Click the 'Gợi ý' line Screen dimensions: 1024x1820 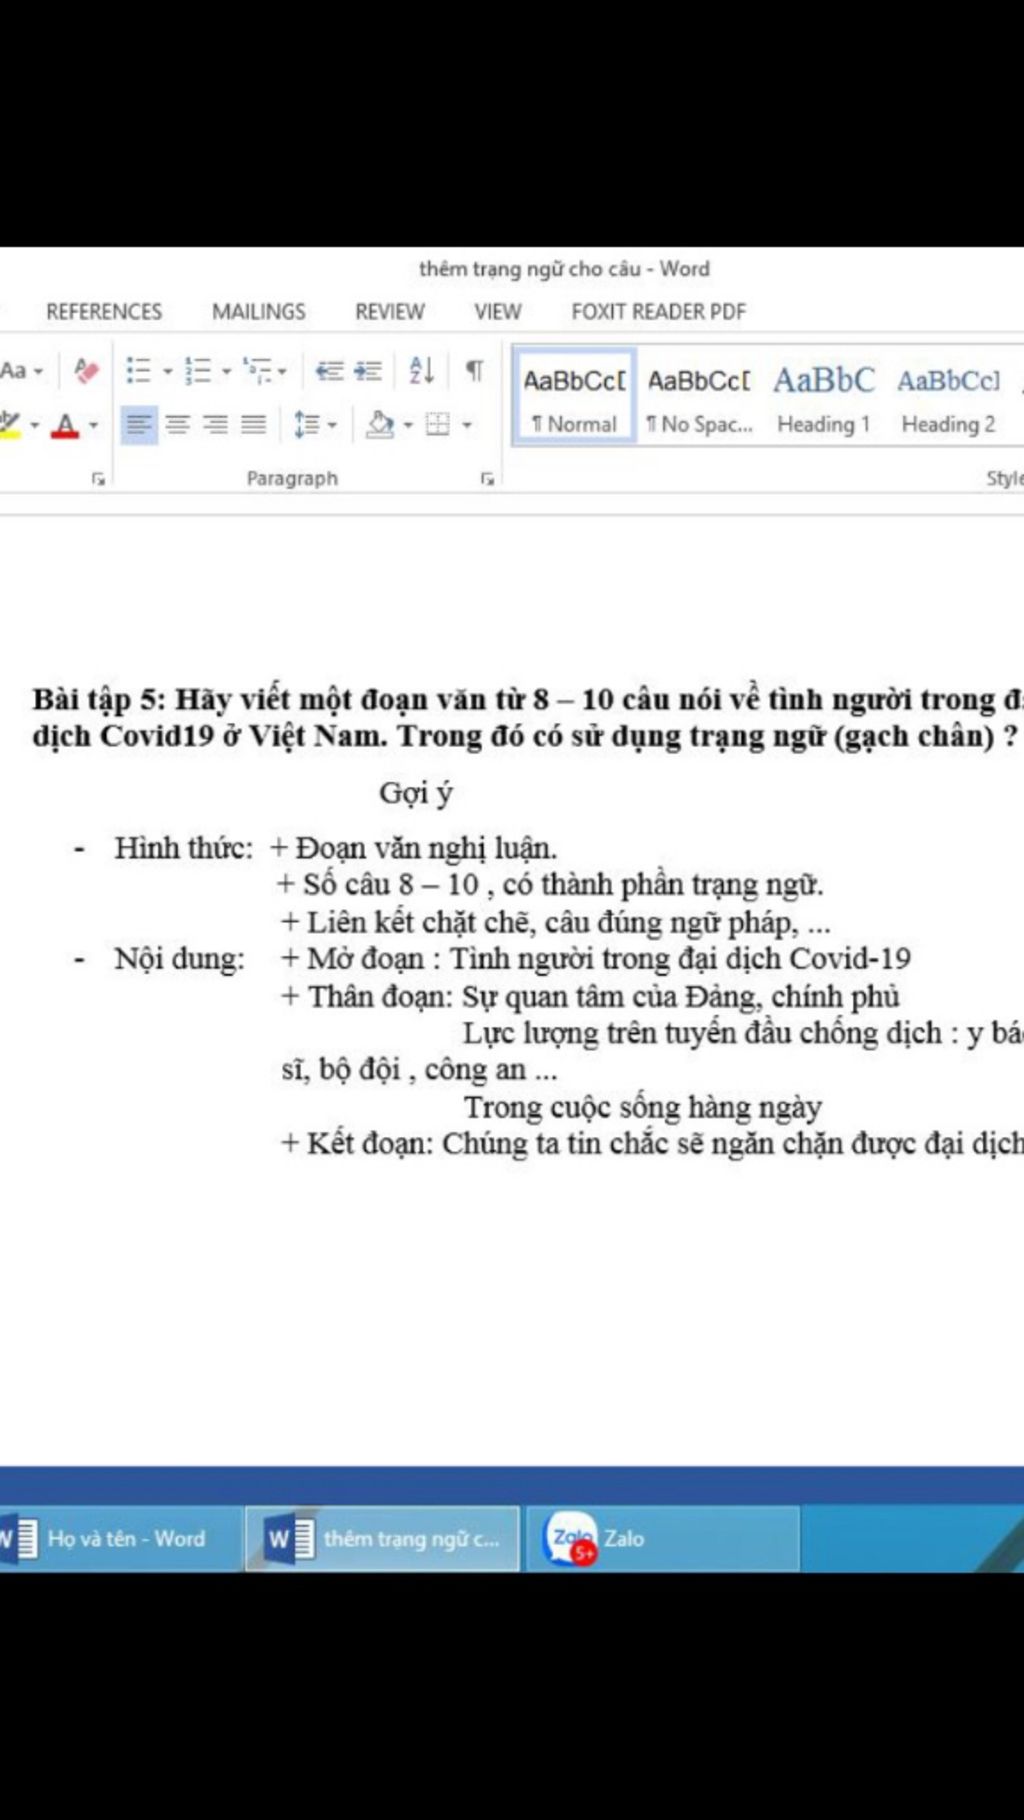416,794
